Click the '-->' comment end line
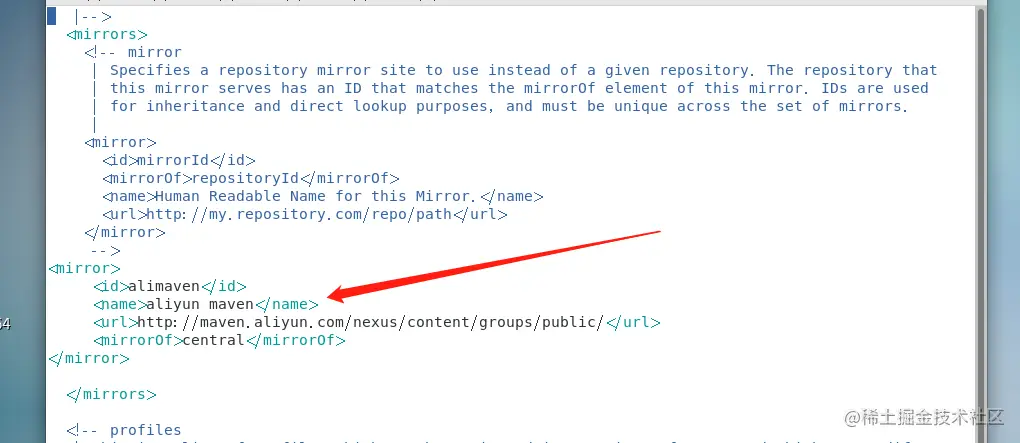1020x443 pixels. coord(105,250)
